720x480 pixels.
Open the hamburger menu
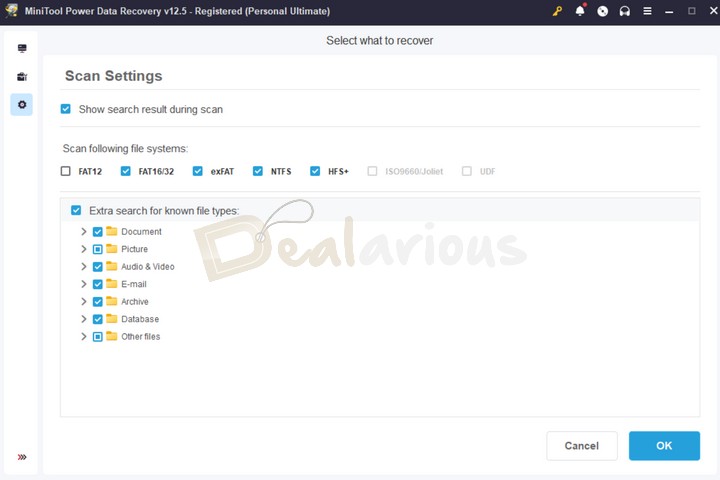(647, 11)
